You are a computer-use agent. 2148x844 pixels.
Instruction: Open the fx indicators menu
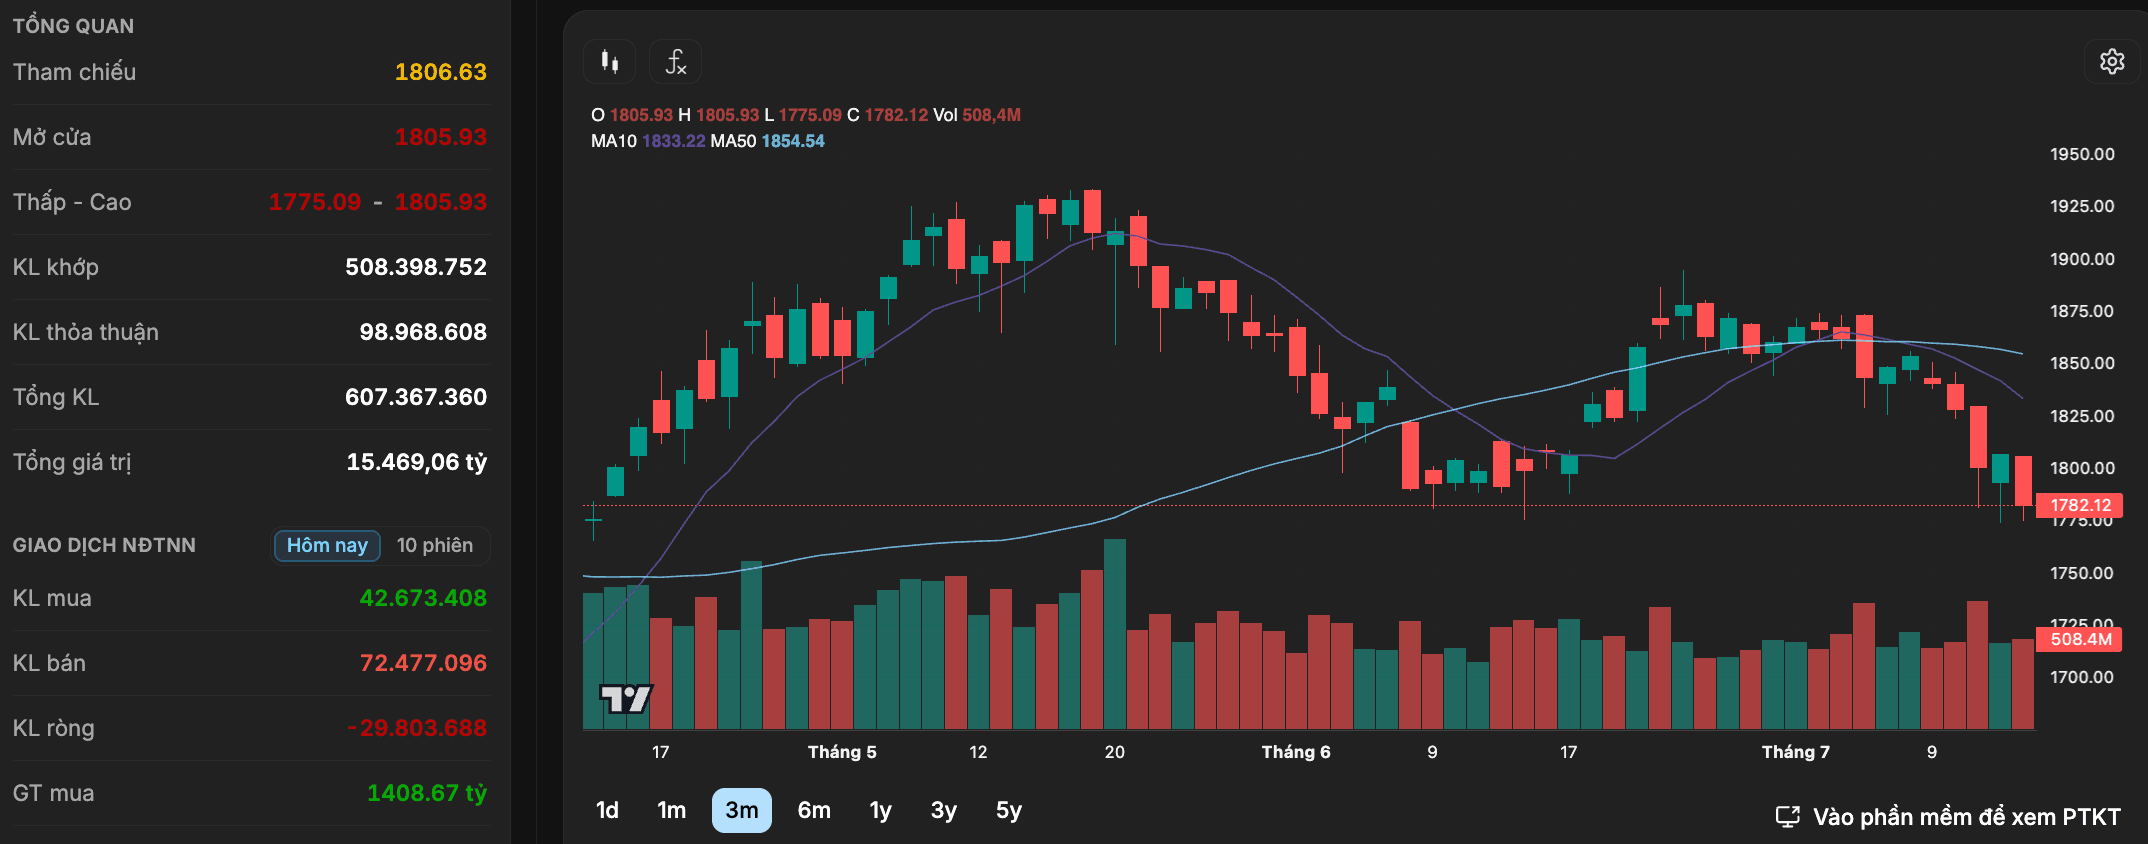[x=675, y=62]
